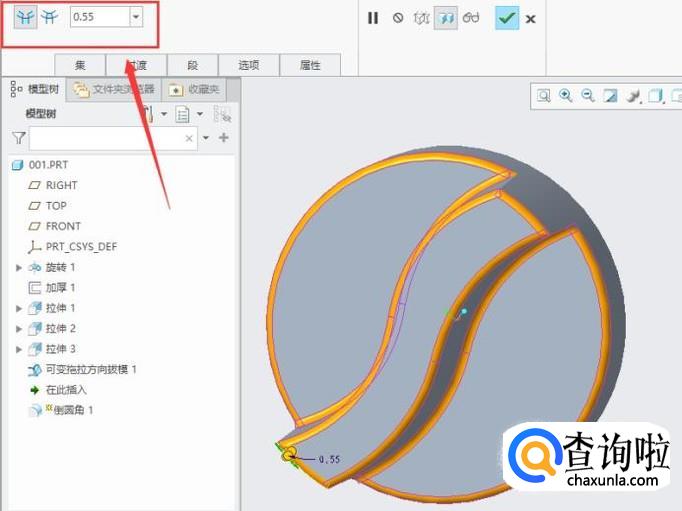This screenshot has width=682, height=511.
Task: Click the 0.55 dimension label on model
Action: (x=329, y=459)
